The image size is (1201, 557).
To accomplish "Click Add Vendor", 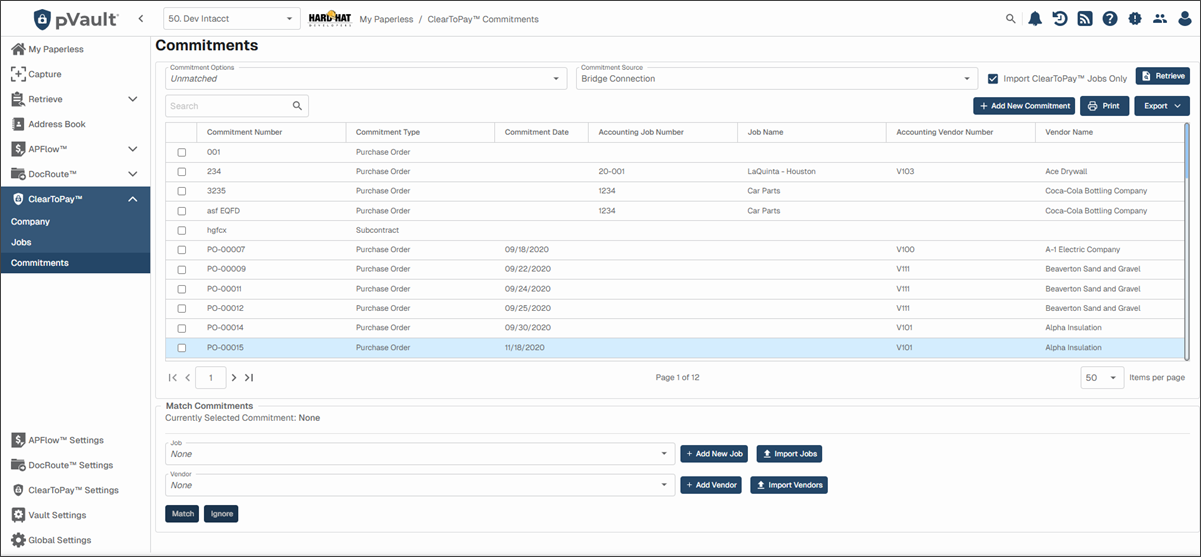I will click(711, 485).
